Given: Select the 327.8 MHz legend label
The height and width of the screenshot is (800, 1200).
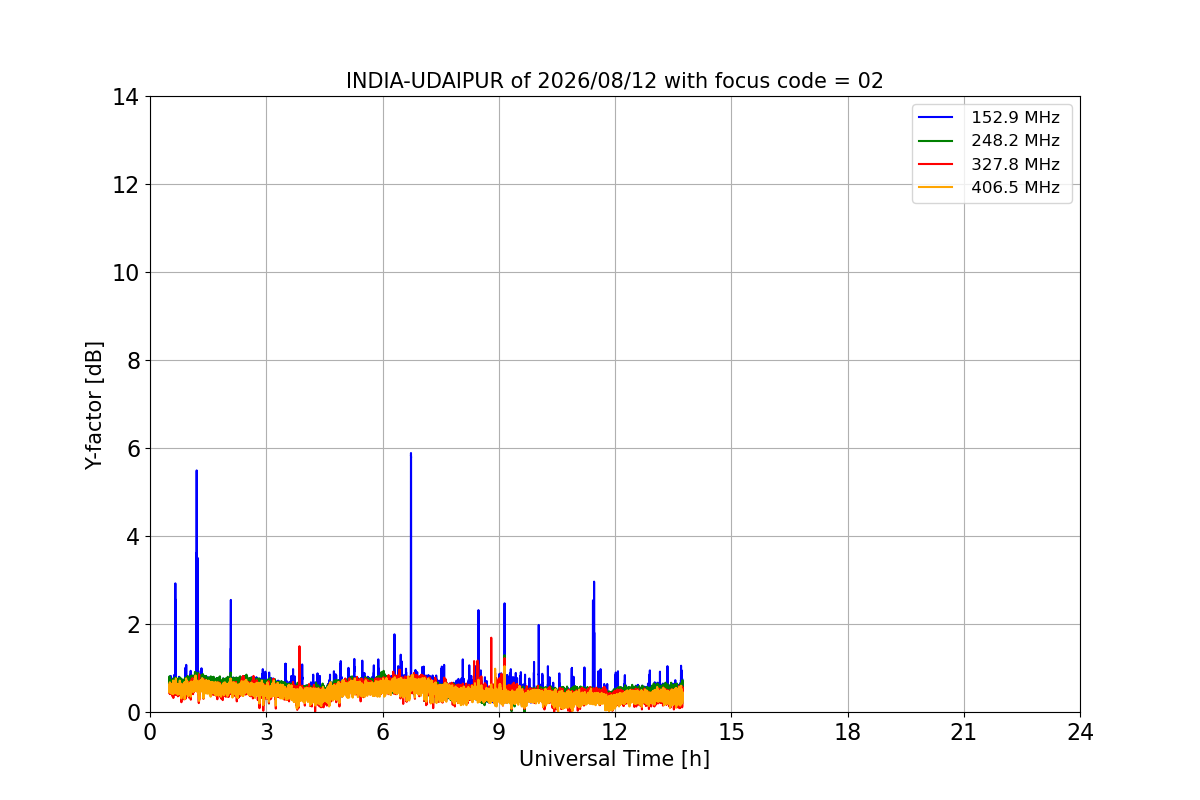Looking at the screenshot, I should [1015, 164].
